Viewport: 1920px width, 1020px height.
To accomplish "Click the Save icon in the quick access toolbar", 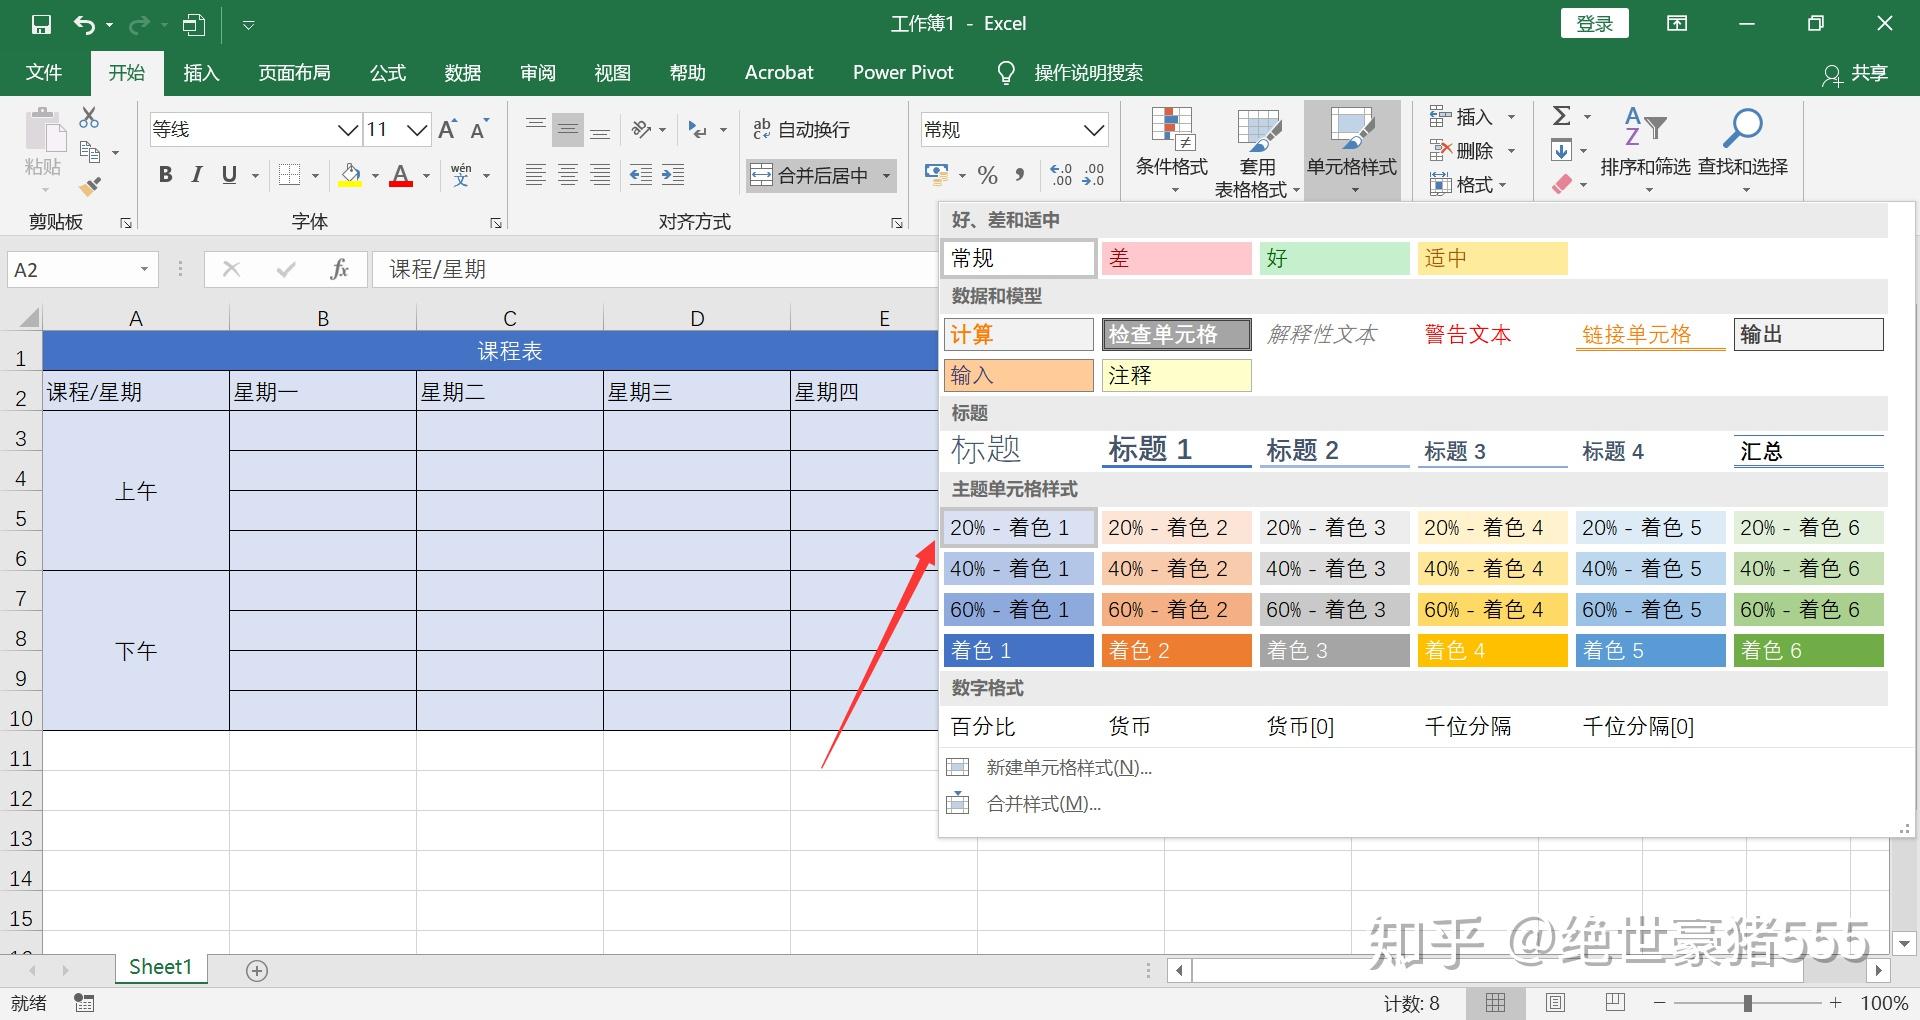I will 40,25.
